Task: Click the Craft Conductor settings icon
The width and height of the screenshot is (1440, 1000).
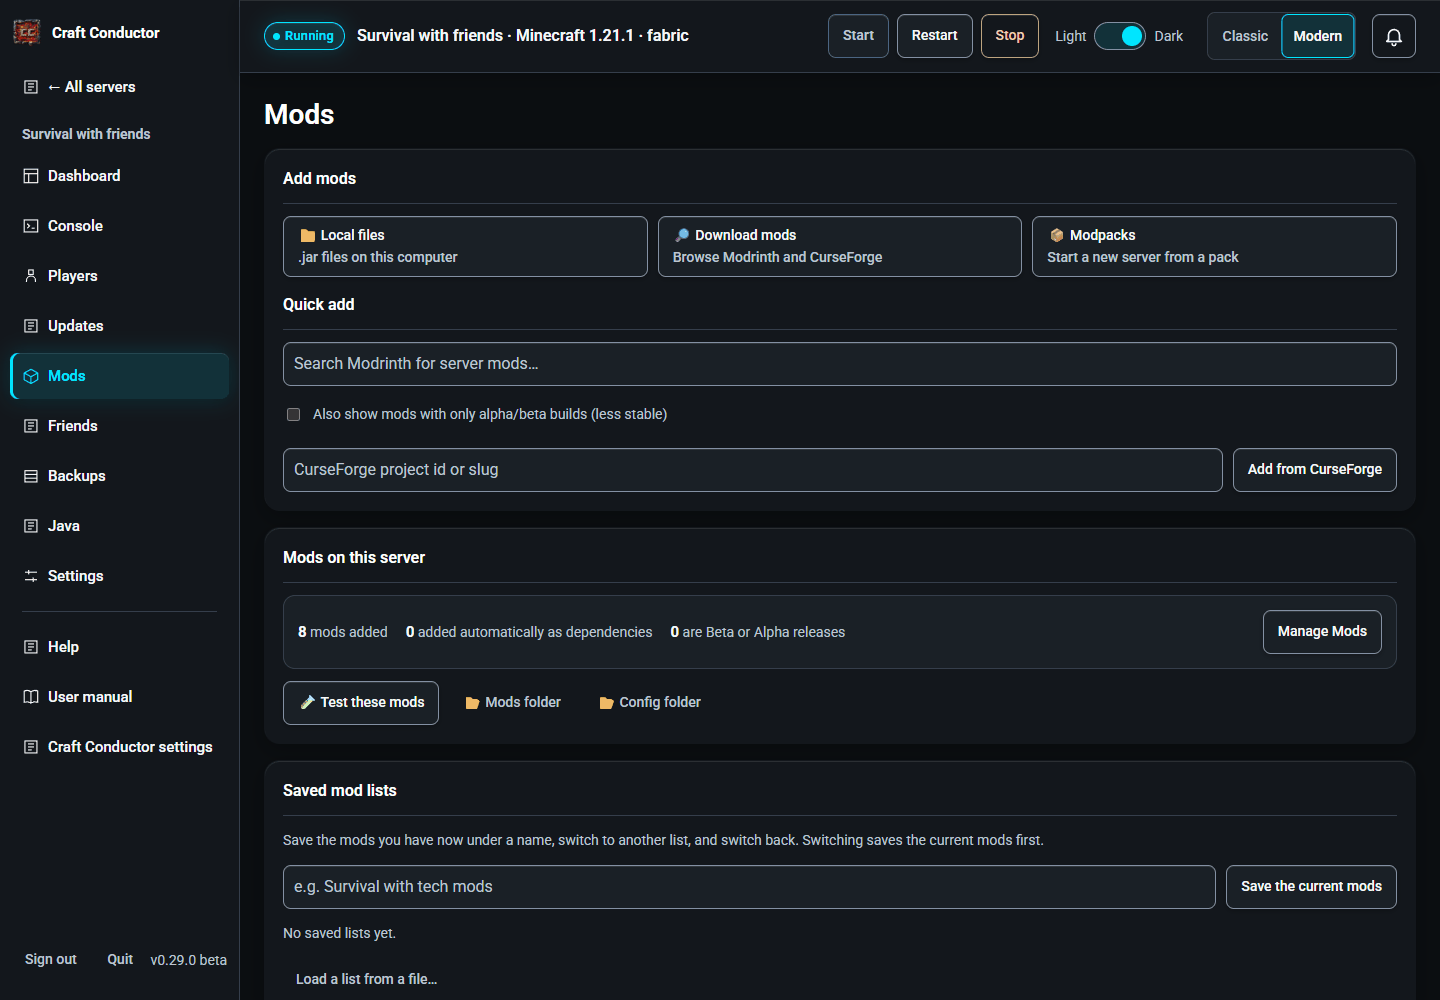Action: pyautogui.click(x=31, y=747)
